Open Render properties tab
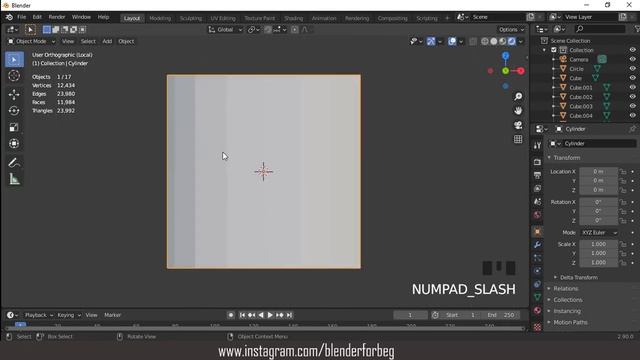 click(x=537, y=162)
